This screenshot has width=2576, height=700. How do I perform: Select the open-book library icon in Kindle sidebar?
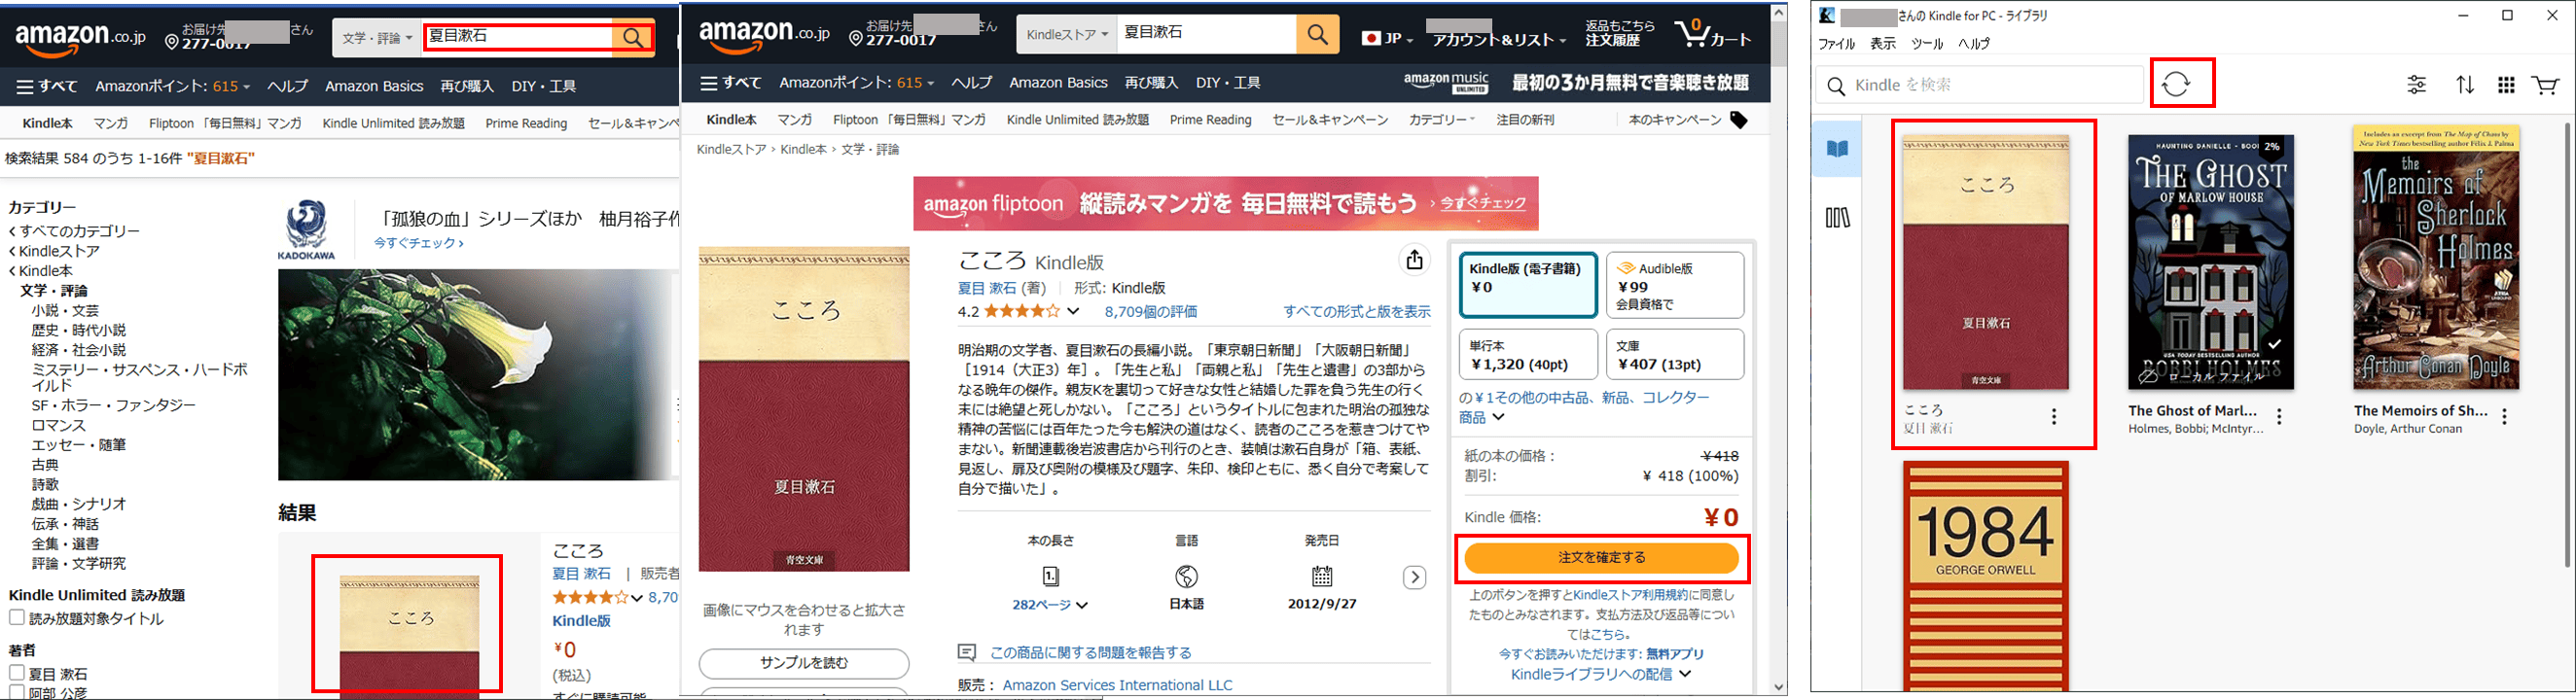pyautogui.click(x=1838, y=149)
